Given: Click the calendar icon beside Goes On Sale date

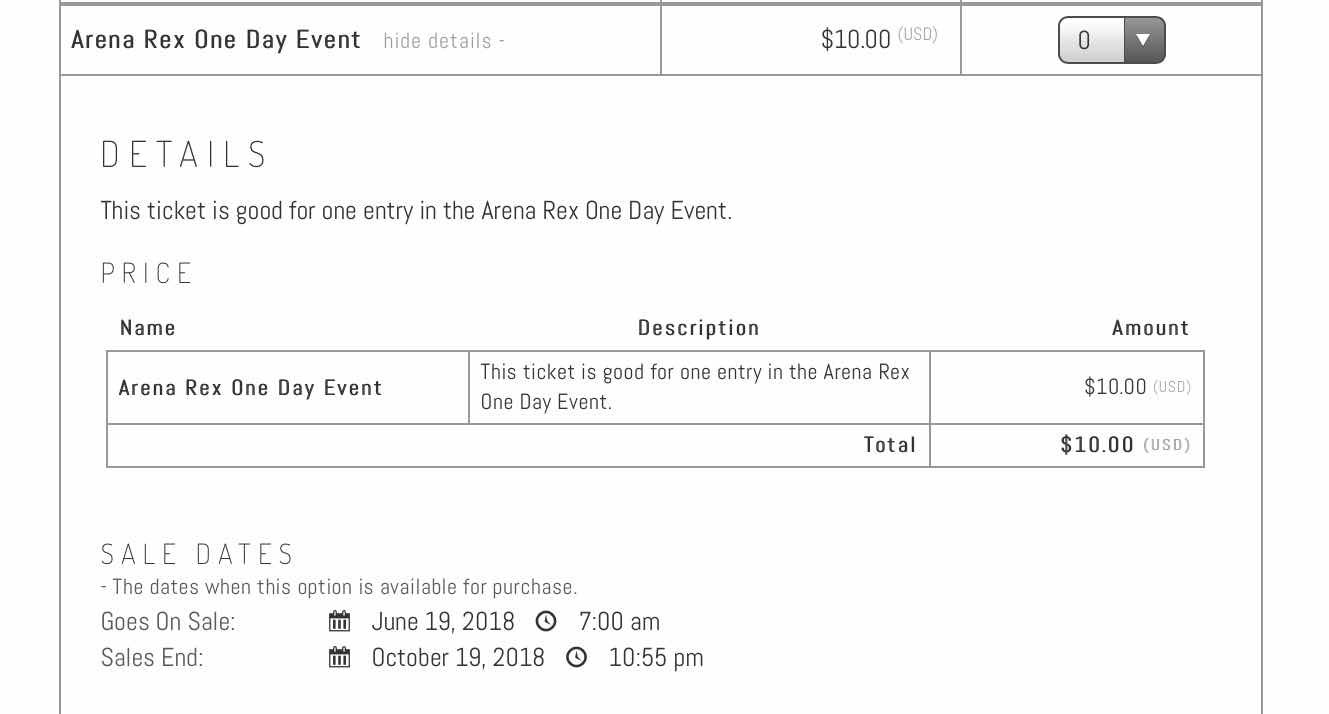Looking at the screenshot, I should pyautogui.click(x=340, y=622).
